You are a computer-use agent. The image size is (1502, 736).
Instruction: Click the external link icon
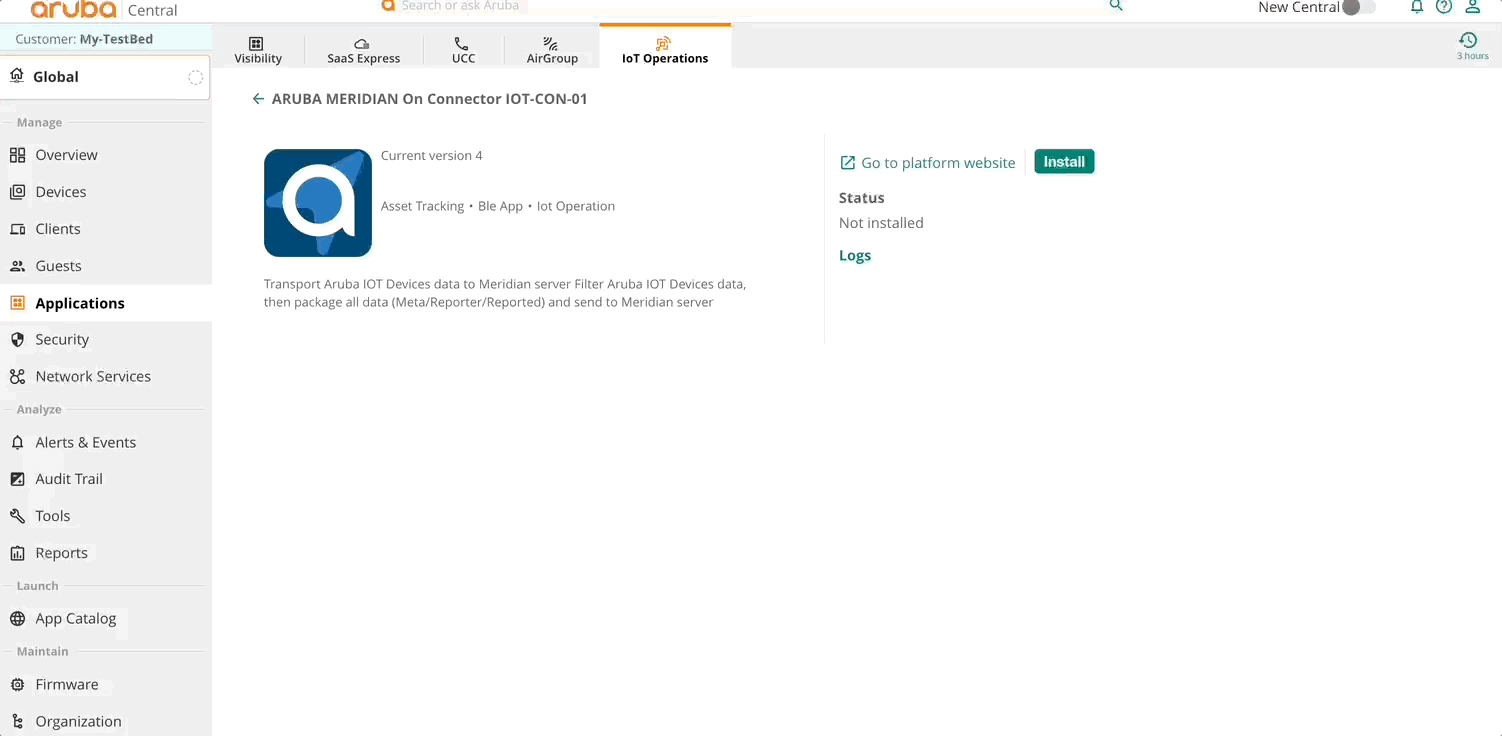pyautogui.click(x=847, y=162)
